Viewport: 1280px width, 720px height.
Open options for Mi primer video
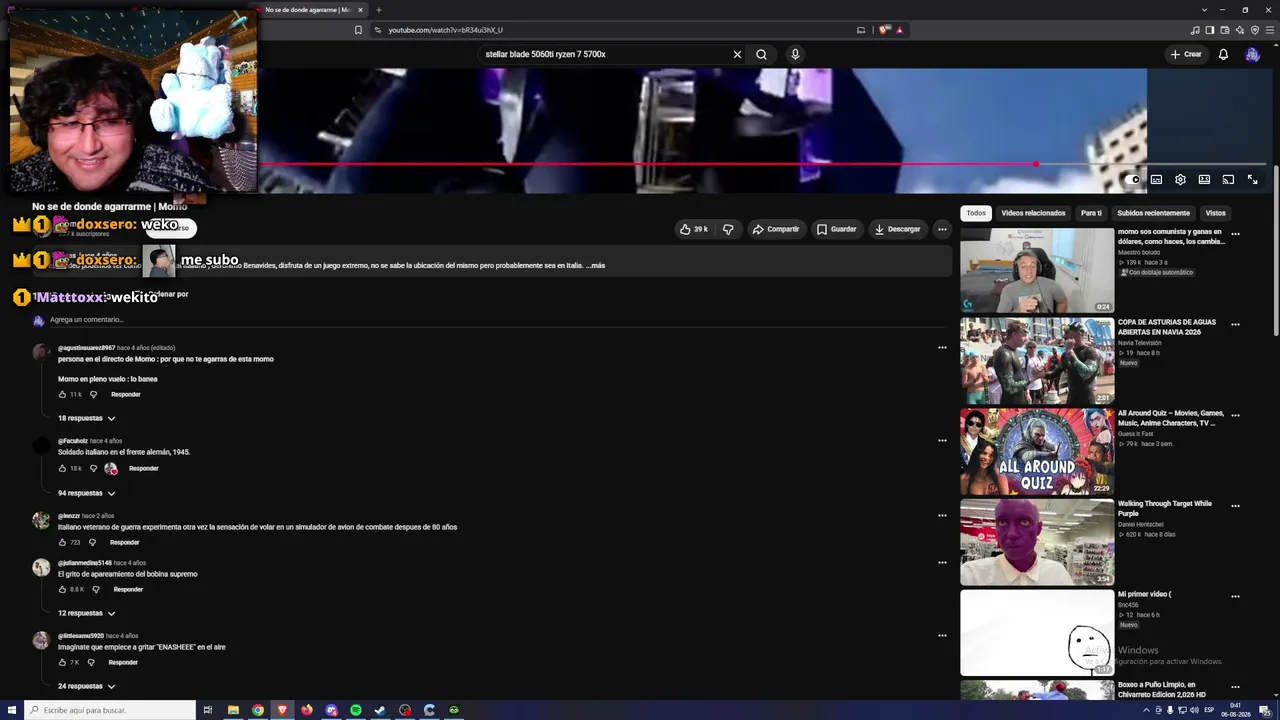click(1235, 597)
